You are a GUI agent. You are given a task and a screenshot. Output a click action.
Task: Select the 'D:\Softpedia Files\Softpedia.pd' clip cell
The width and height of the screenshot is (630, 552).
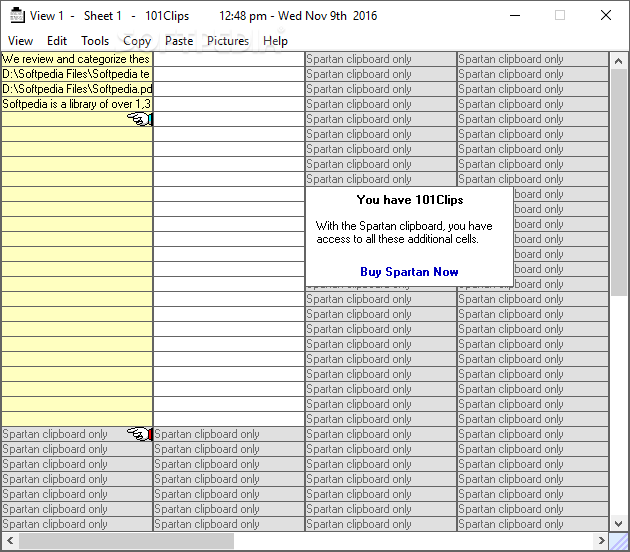point(77,89)
